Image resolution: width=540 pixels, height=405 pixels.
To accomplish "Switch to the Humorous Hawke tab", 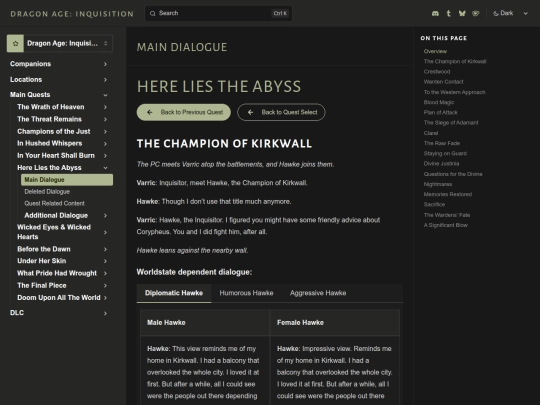I will [246, 293].
